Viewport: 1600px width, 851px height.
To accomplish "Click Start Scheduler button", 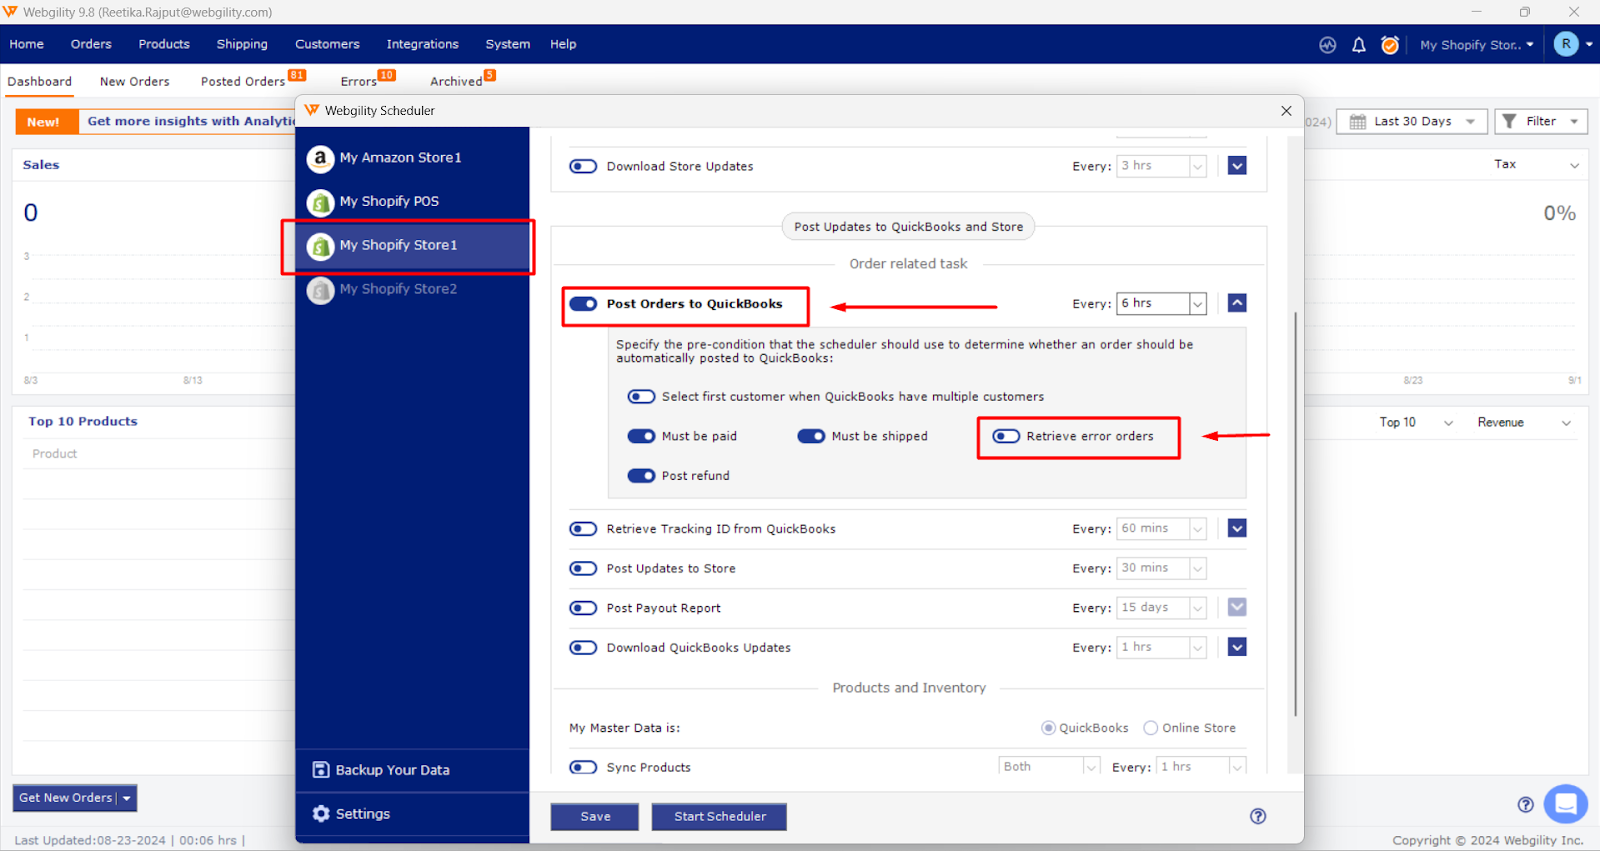I will point(720,817).
